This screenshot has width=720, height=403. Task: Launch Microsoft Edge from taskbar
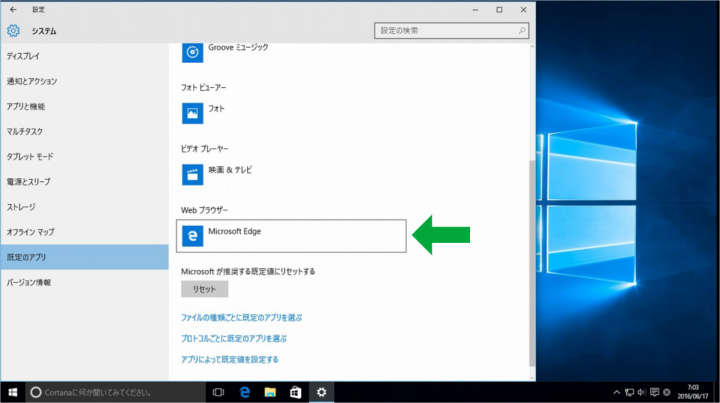245,392
